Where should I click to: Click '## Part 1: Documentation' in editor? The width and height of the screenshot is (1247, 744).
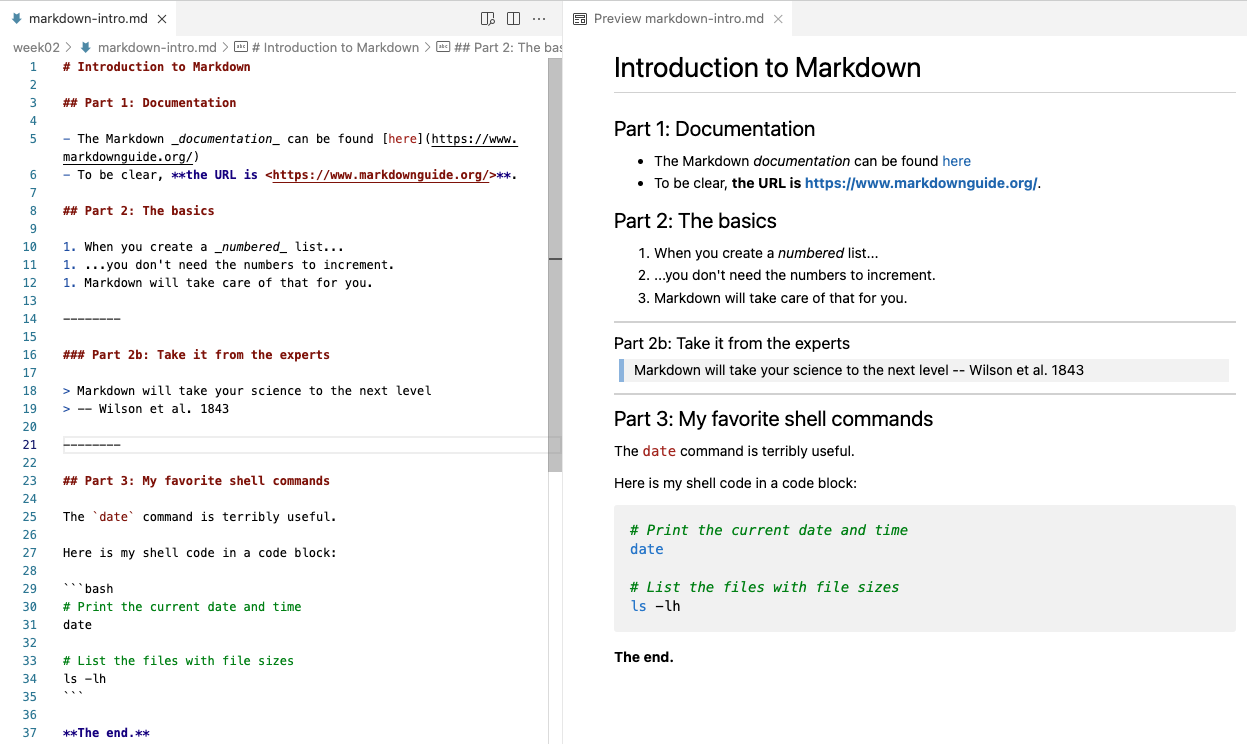pos(150,103)
